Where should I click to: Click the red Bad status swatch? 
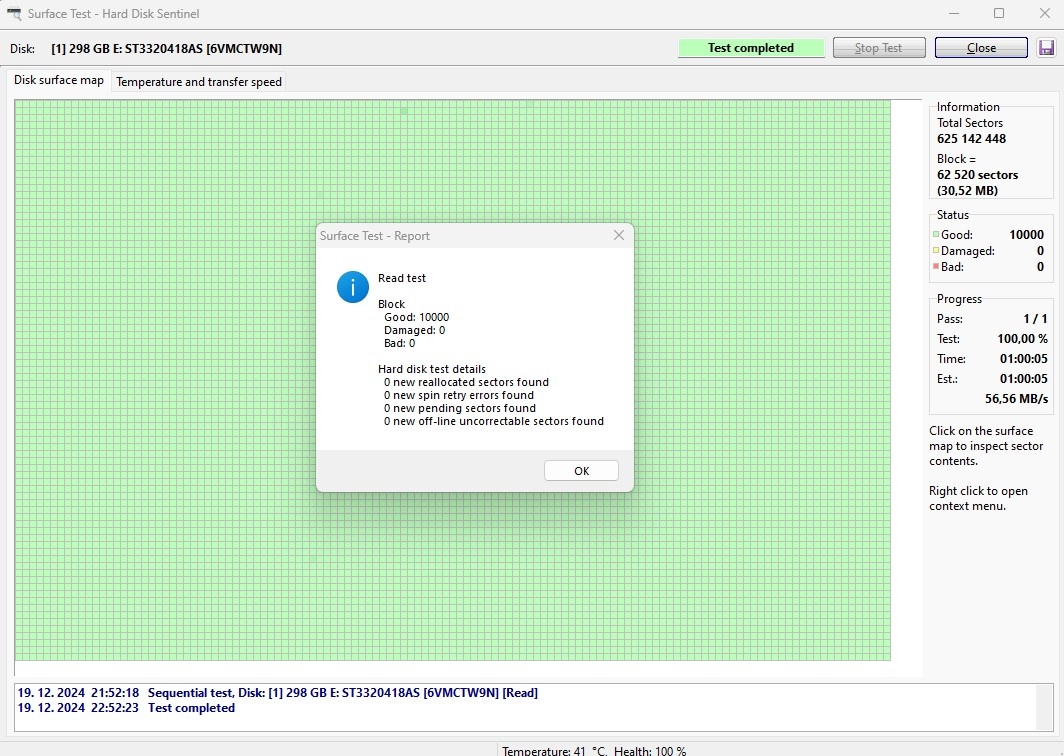[x=936, y=267]
